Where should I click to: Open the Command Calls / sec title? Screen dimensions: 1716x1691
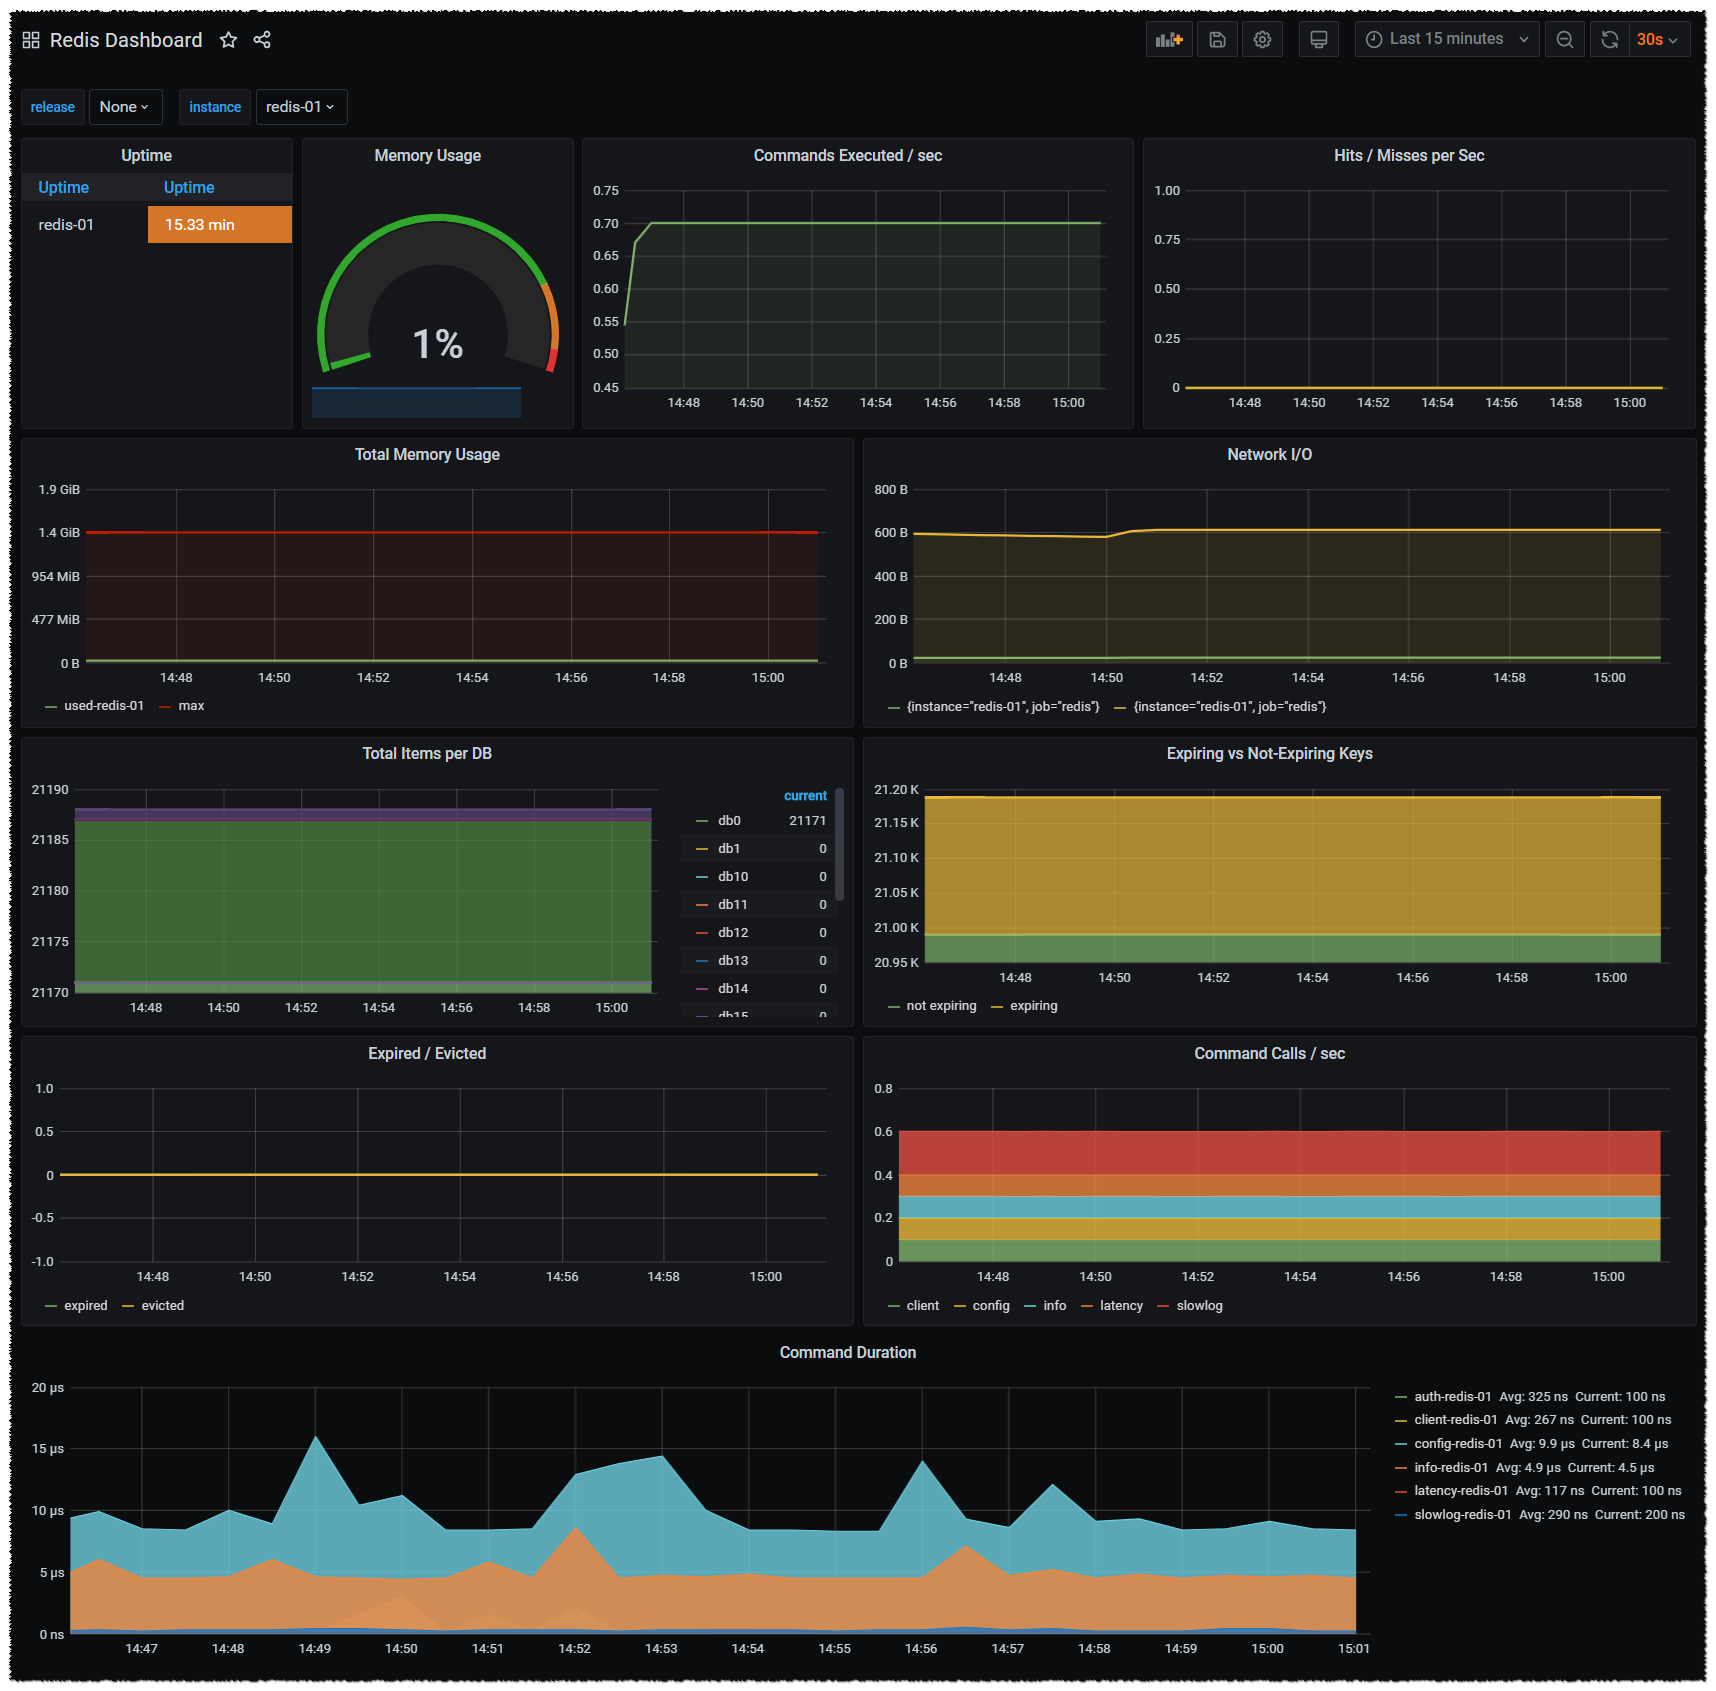pyautogui.click(x=1270, y=1054)
